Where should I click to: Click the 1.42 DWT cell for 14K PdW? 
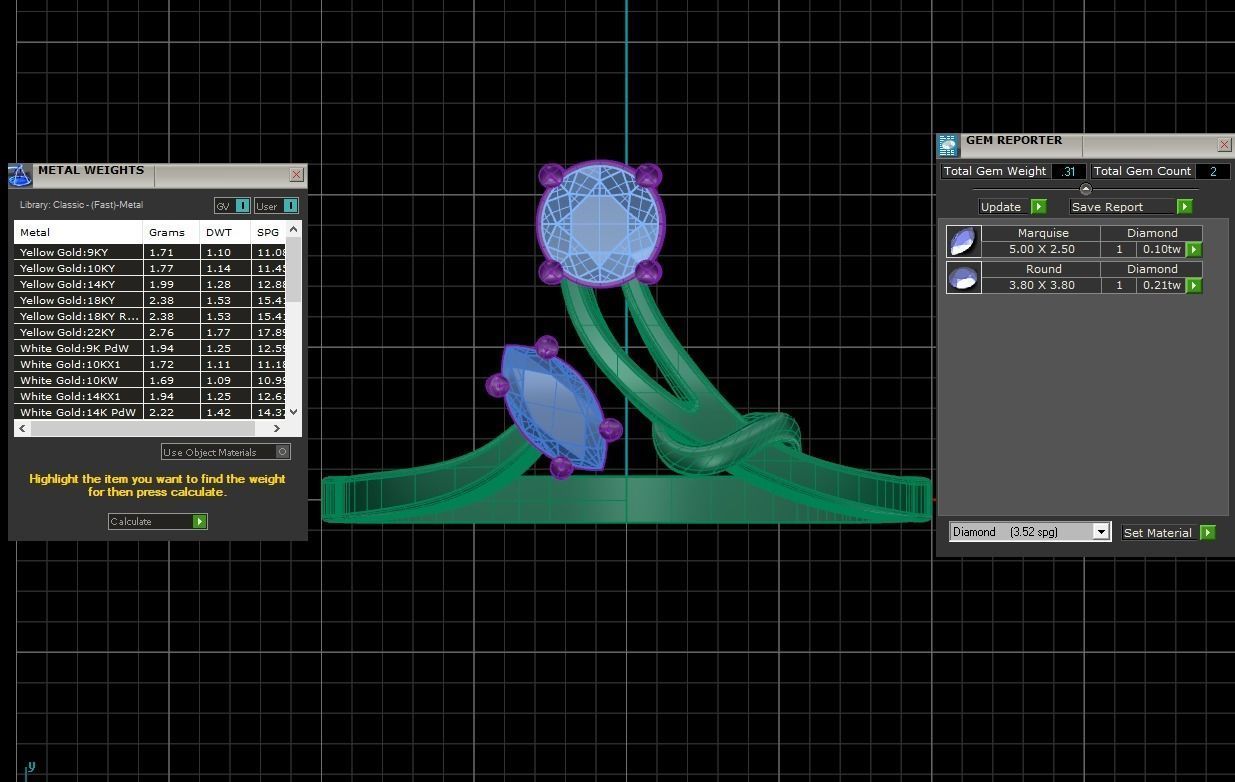(x=225, y=412)
